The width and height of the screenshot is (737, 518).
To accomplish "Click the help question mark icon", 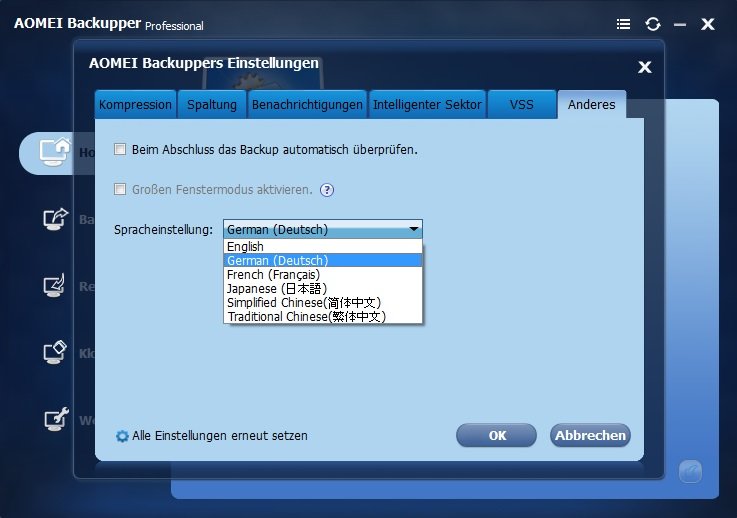I will 327,190.
